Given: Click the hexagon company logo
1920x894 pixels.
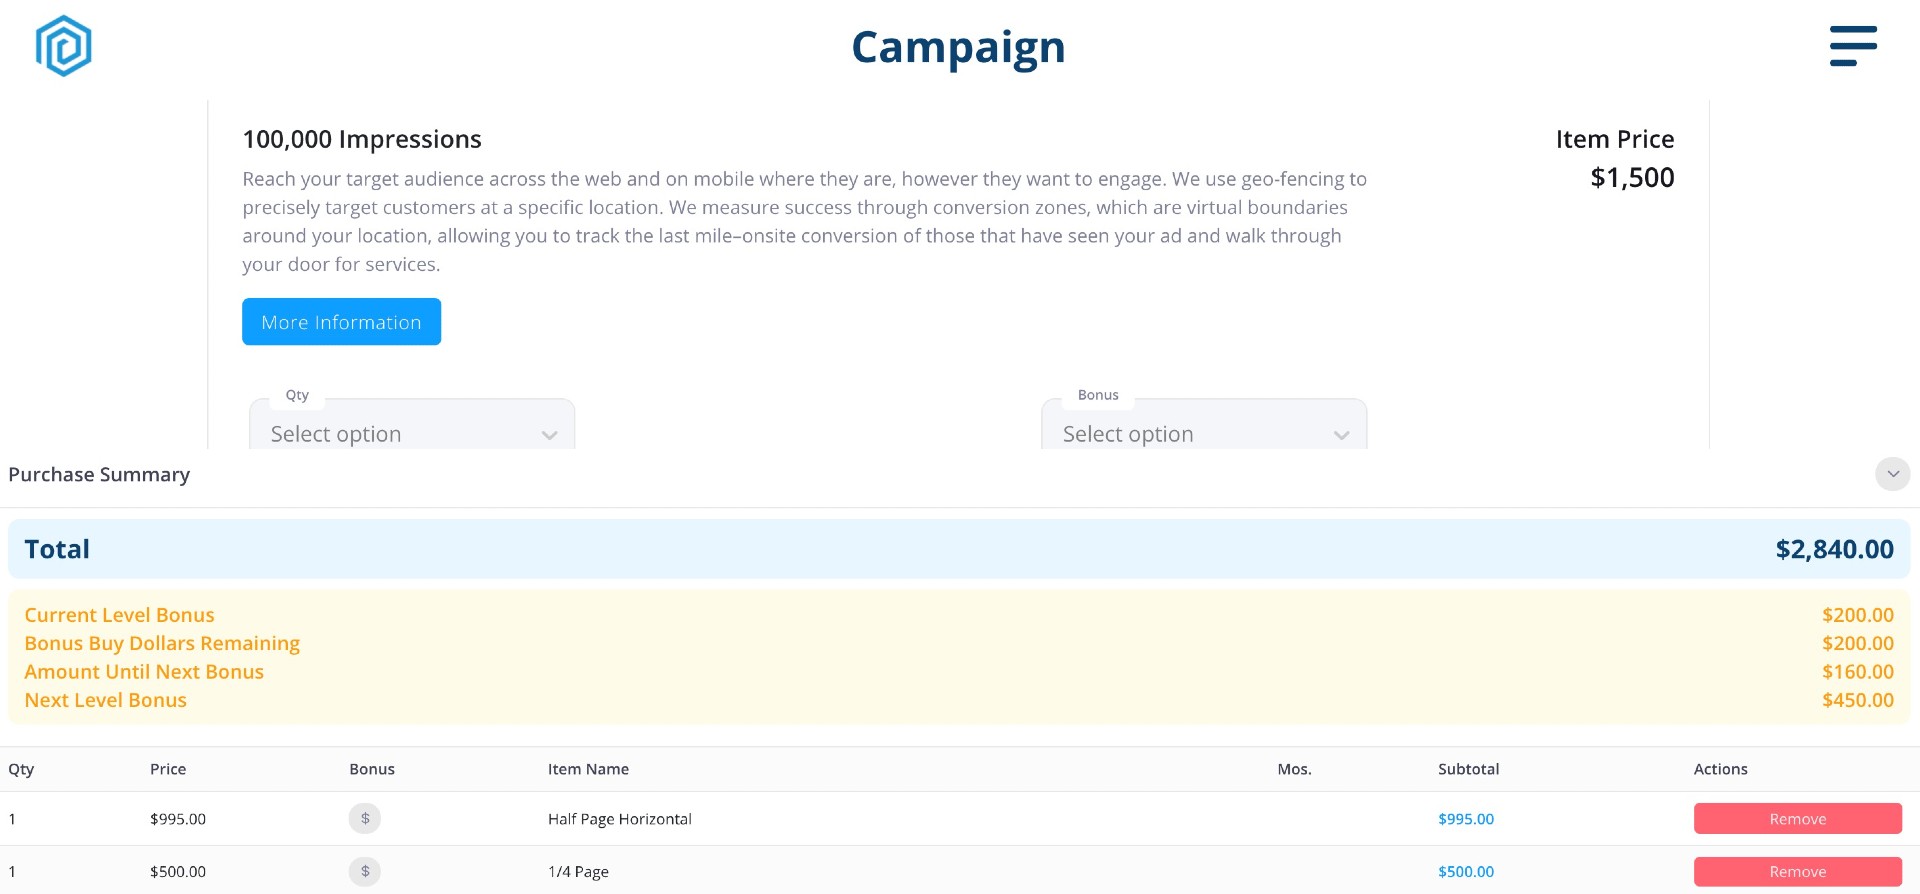Looking at the screenshot, I should [63, 46].
